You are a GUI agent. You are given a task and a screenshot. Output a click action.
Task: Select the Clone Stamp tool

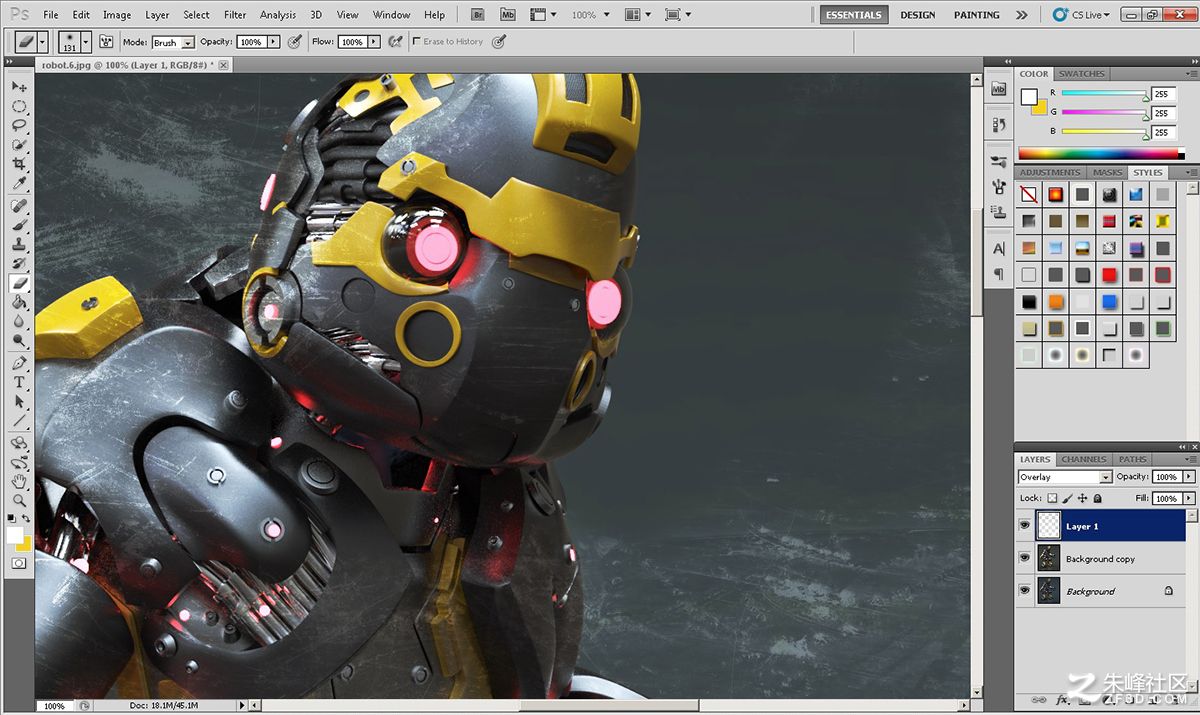[19, 244]
